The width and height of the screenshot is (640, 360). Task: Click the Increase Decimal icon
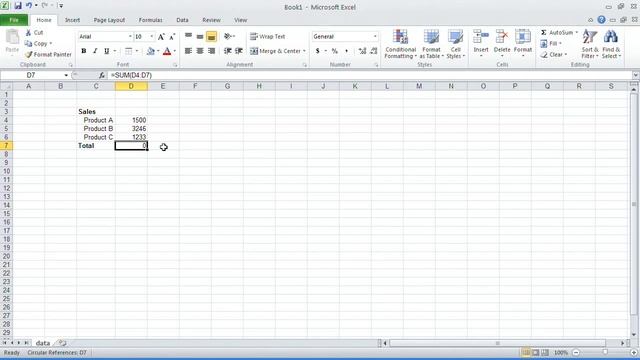pos(362,51)
